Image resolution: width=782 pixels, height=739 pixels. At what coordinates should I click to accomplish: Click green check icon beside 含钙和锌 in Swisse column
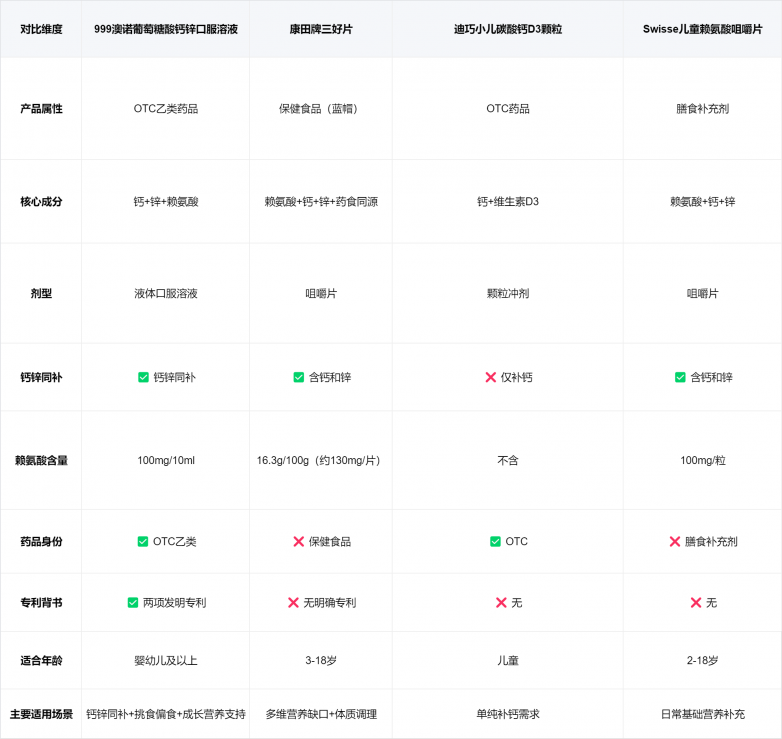click(x=680, y=377)
